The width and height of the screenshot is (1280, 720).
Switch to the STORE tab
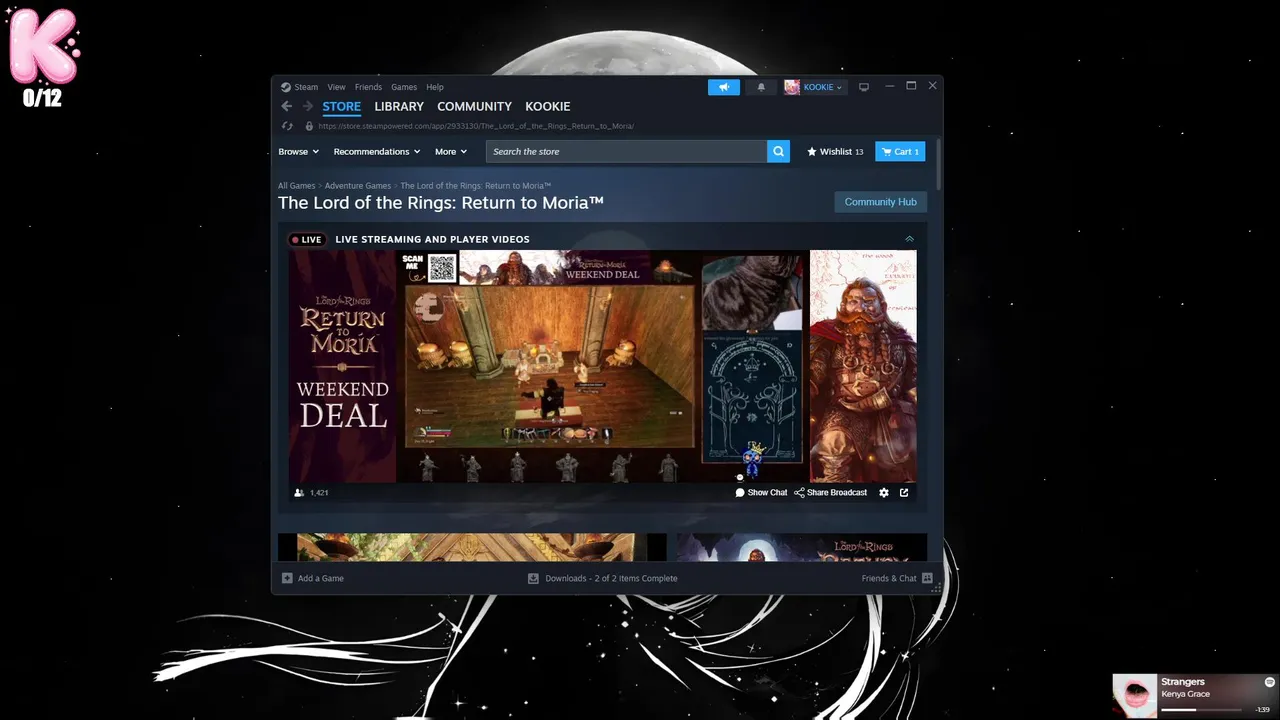[x=341, y=106]
